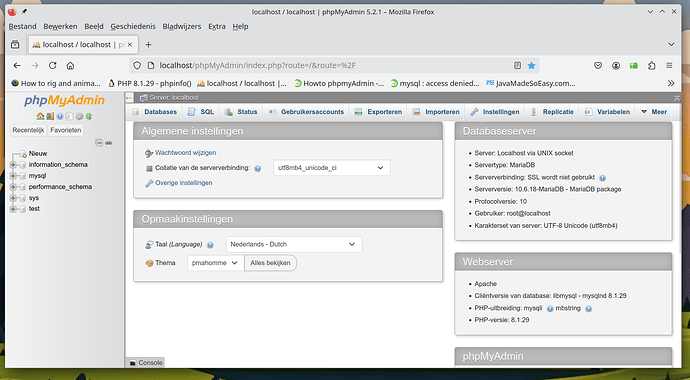The image size is (690, 380).
Task: Reload navigation panel with green arrow icon
Action: pos(88,117)
